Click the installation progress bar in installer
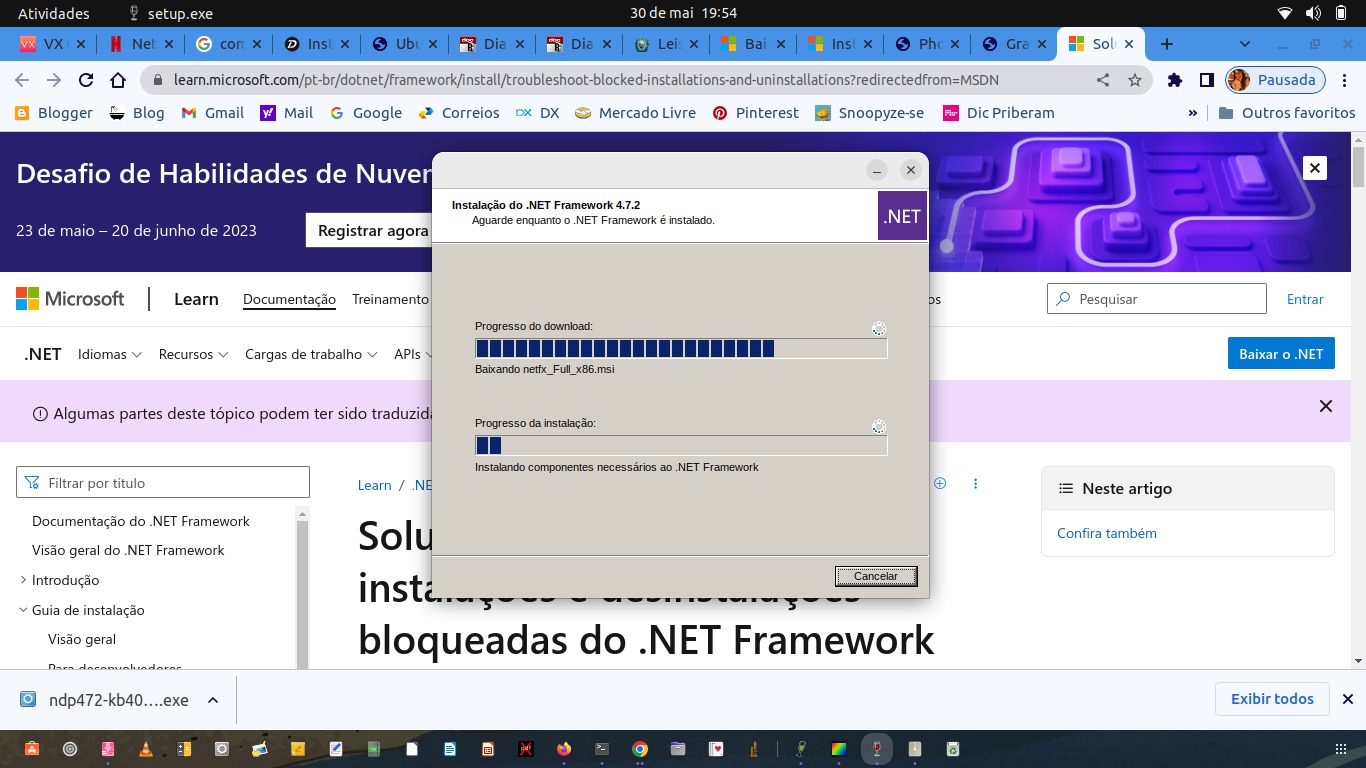 pos(681,445)
